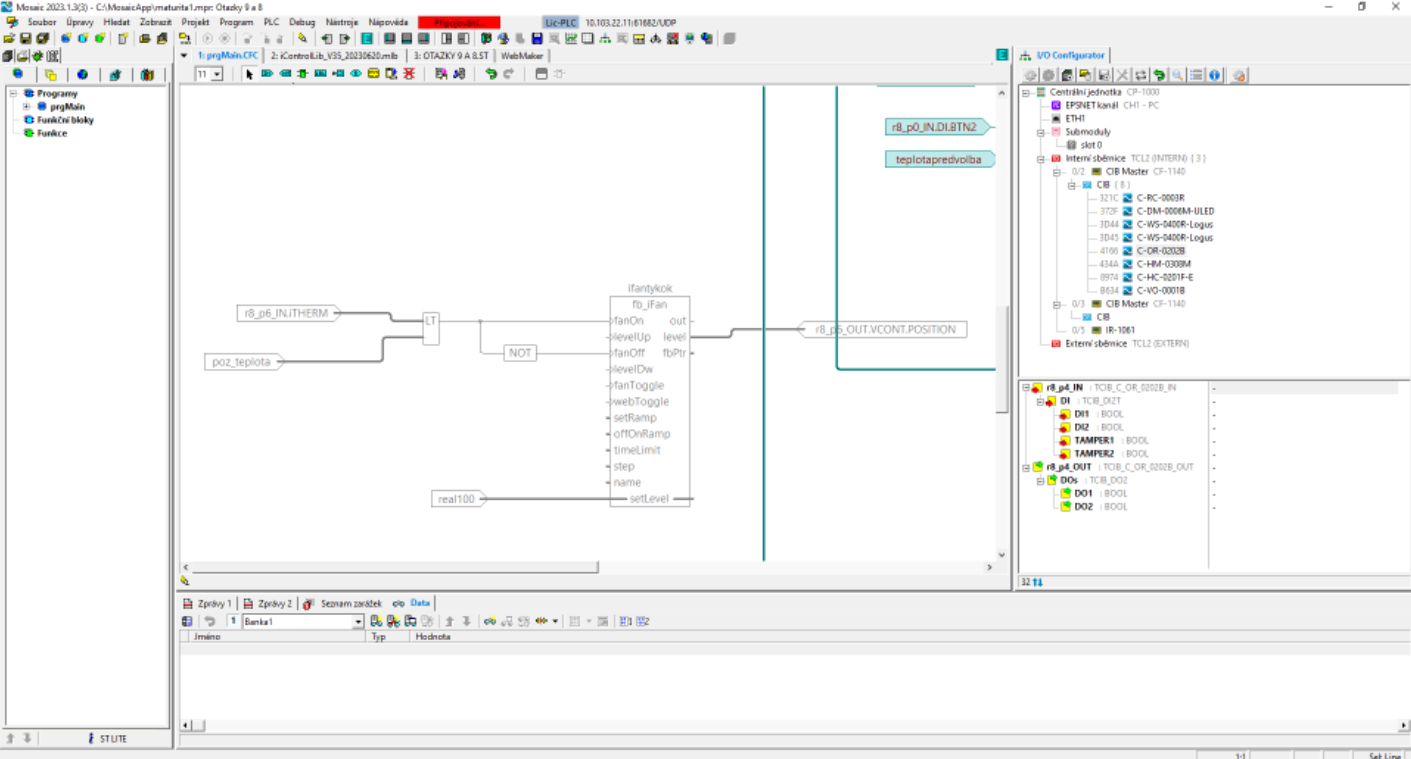
Task: Open the zoom level 11 dropdown
Action: pos(217,75)
